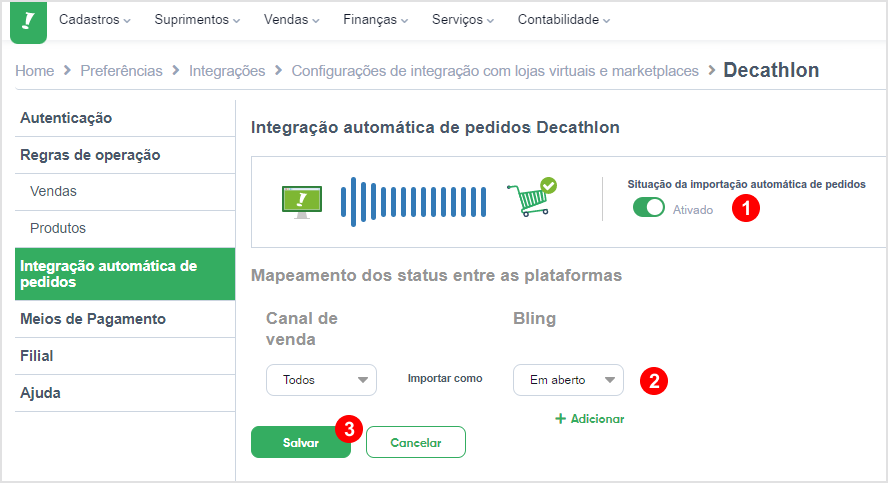888x483 pixels.
Task: Select Ajuda in sidebar
Action: click(x=125, y=393)
